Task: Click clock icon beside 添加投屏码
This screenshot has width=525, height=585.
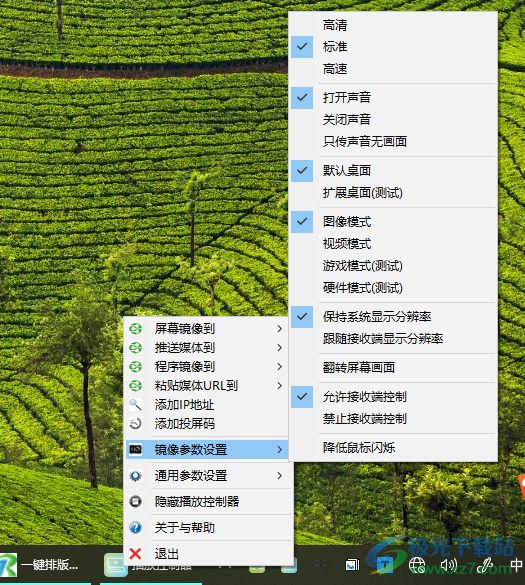Action: coord(135,423)
